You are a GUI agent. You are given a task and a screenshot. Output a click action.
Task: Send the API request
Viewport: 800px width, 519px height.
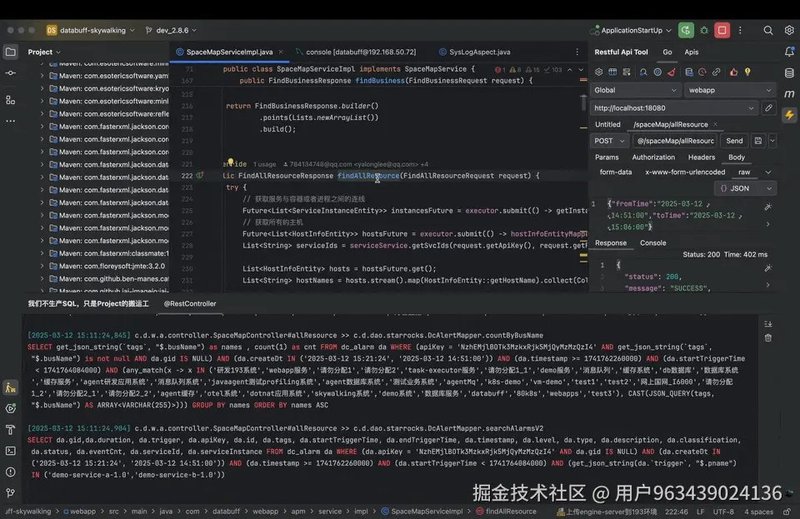(734, 141)
